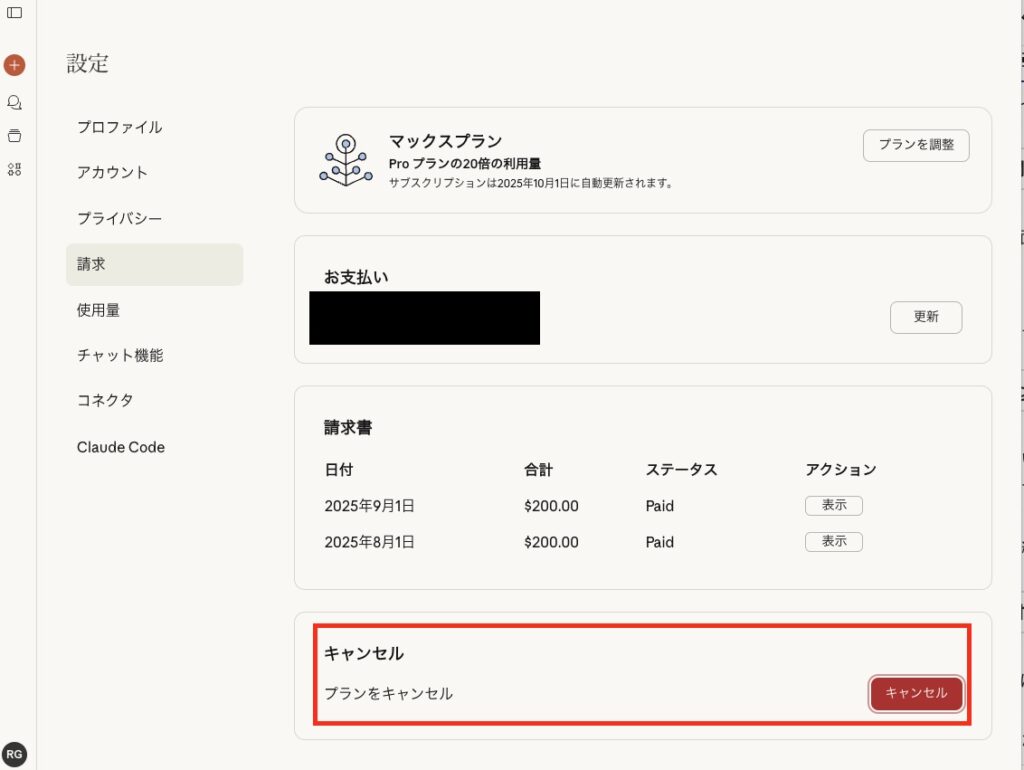The width and height of the screenshot is (1024, 770).
Task: Click the マックスプラン plan illustration icon
Action: click(345, 159)
